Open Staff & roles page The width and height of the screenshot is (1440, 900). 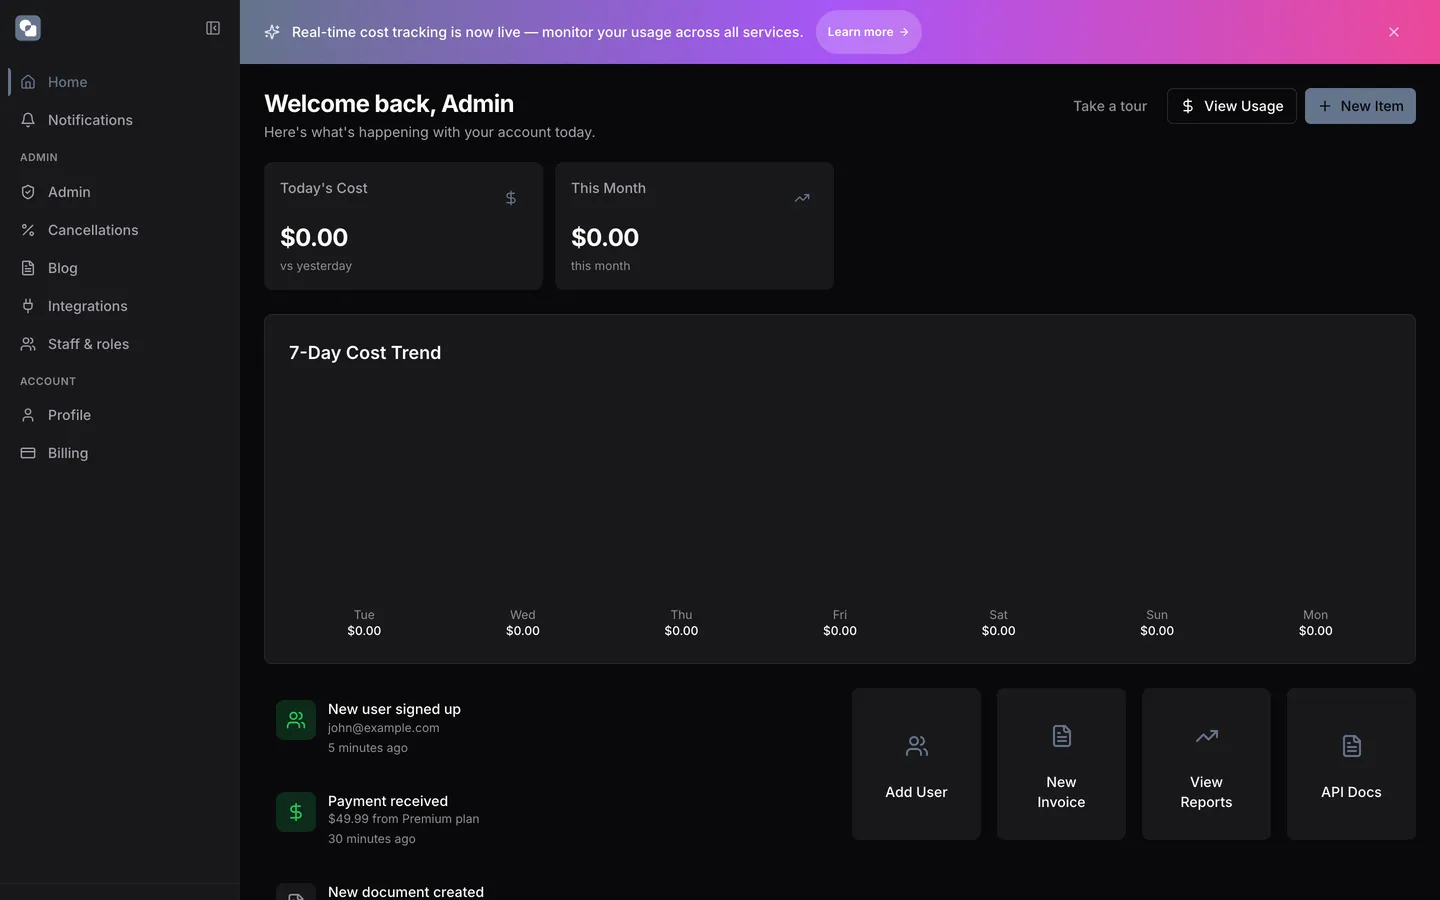point(120,344)
